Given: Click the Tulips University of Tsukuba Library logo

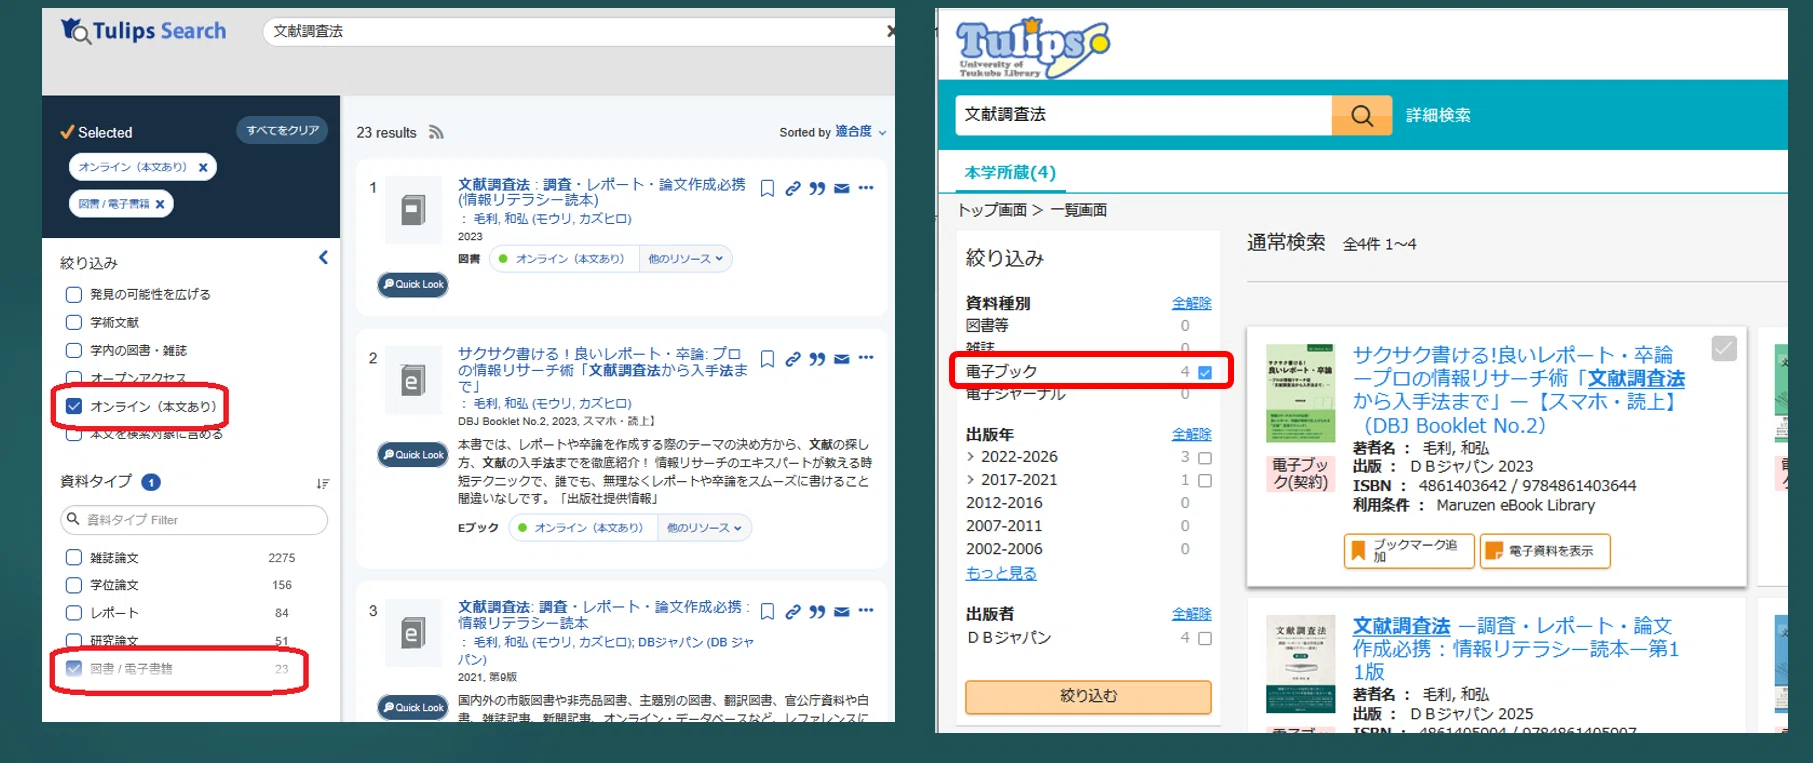Looking at the screenshot, I should click(x=1032, y=47).
